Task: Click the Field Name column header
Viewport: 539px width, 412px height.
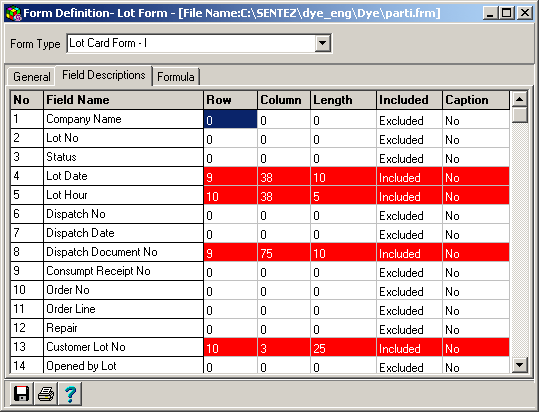Action: [123, 100]
